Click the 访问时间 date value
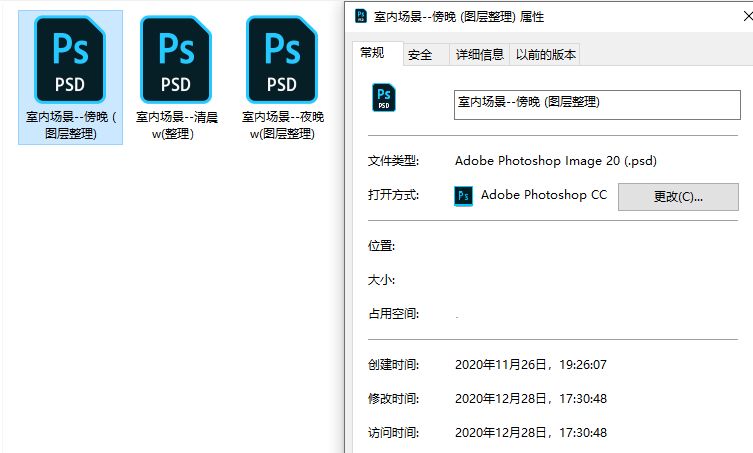Screen dimensions: 753x453 point(531,432)
